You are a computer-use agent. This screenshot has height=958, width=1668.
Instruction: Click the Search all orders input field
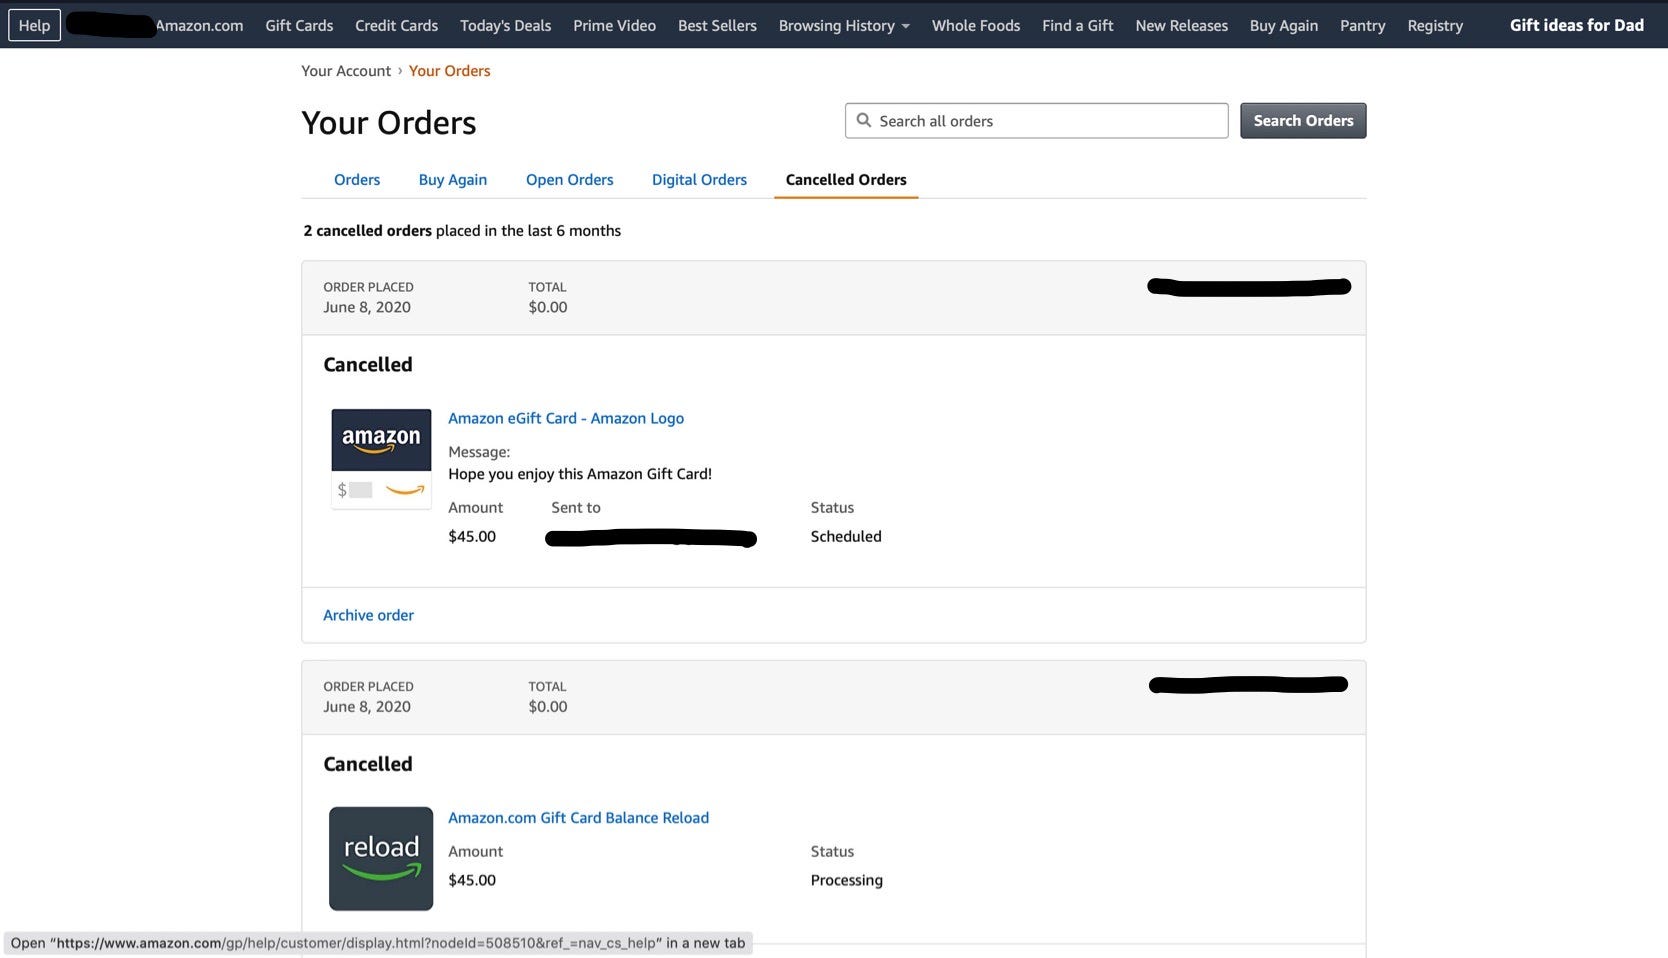coord(1040,120)
